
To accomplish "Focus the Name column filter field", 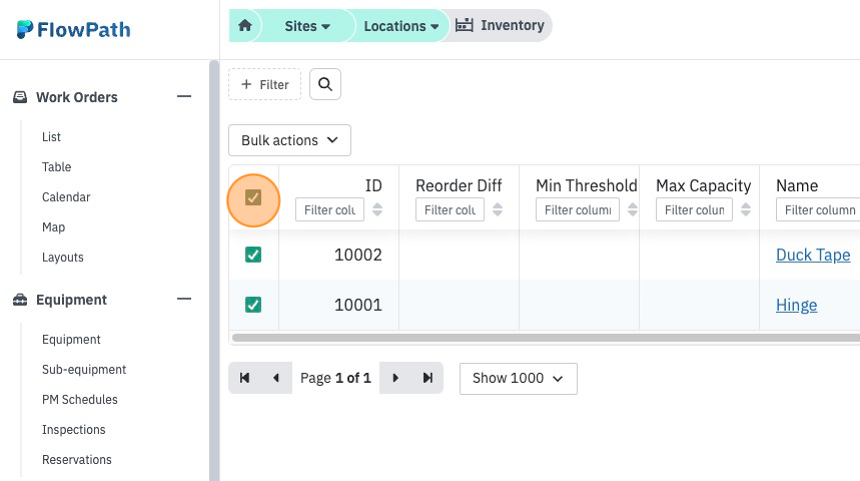I will tap(818, 210).
